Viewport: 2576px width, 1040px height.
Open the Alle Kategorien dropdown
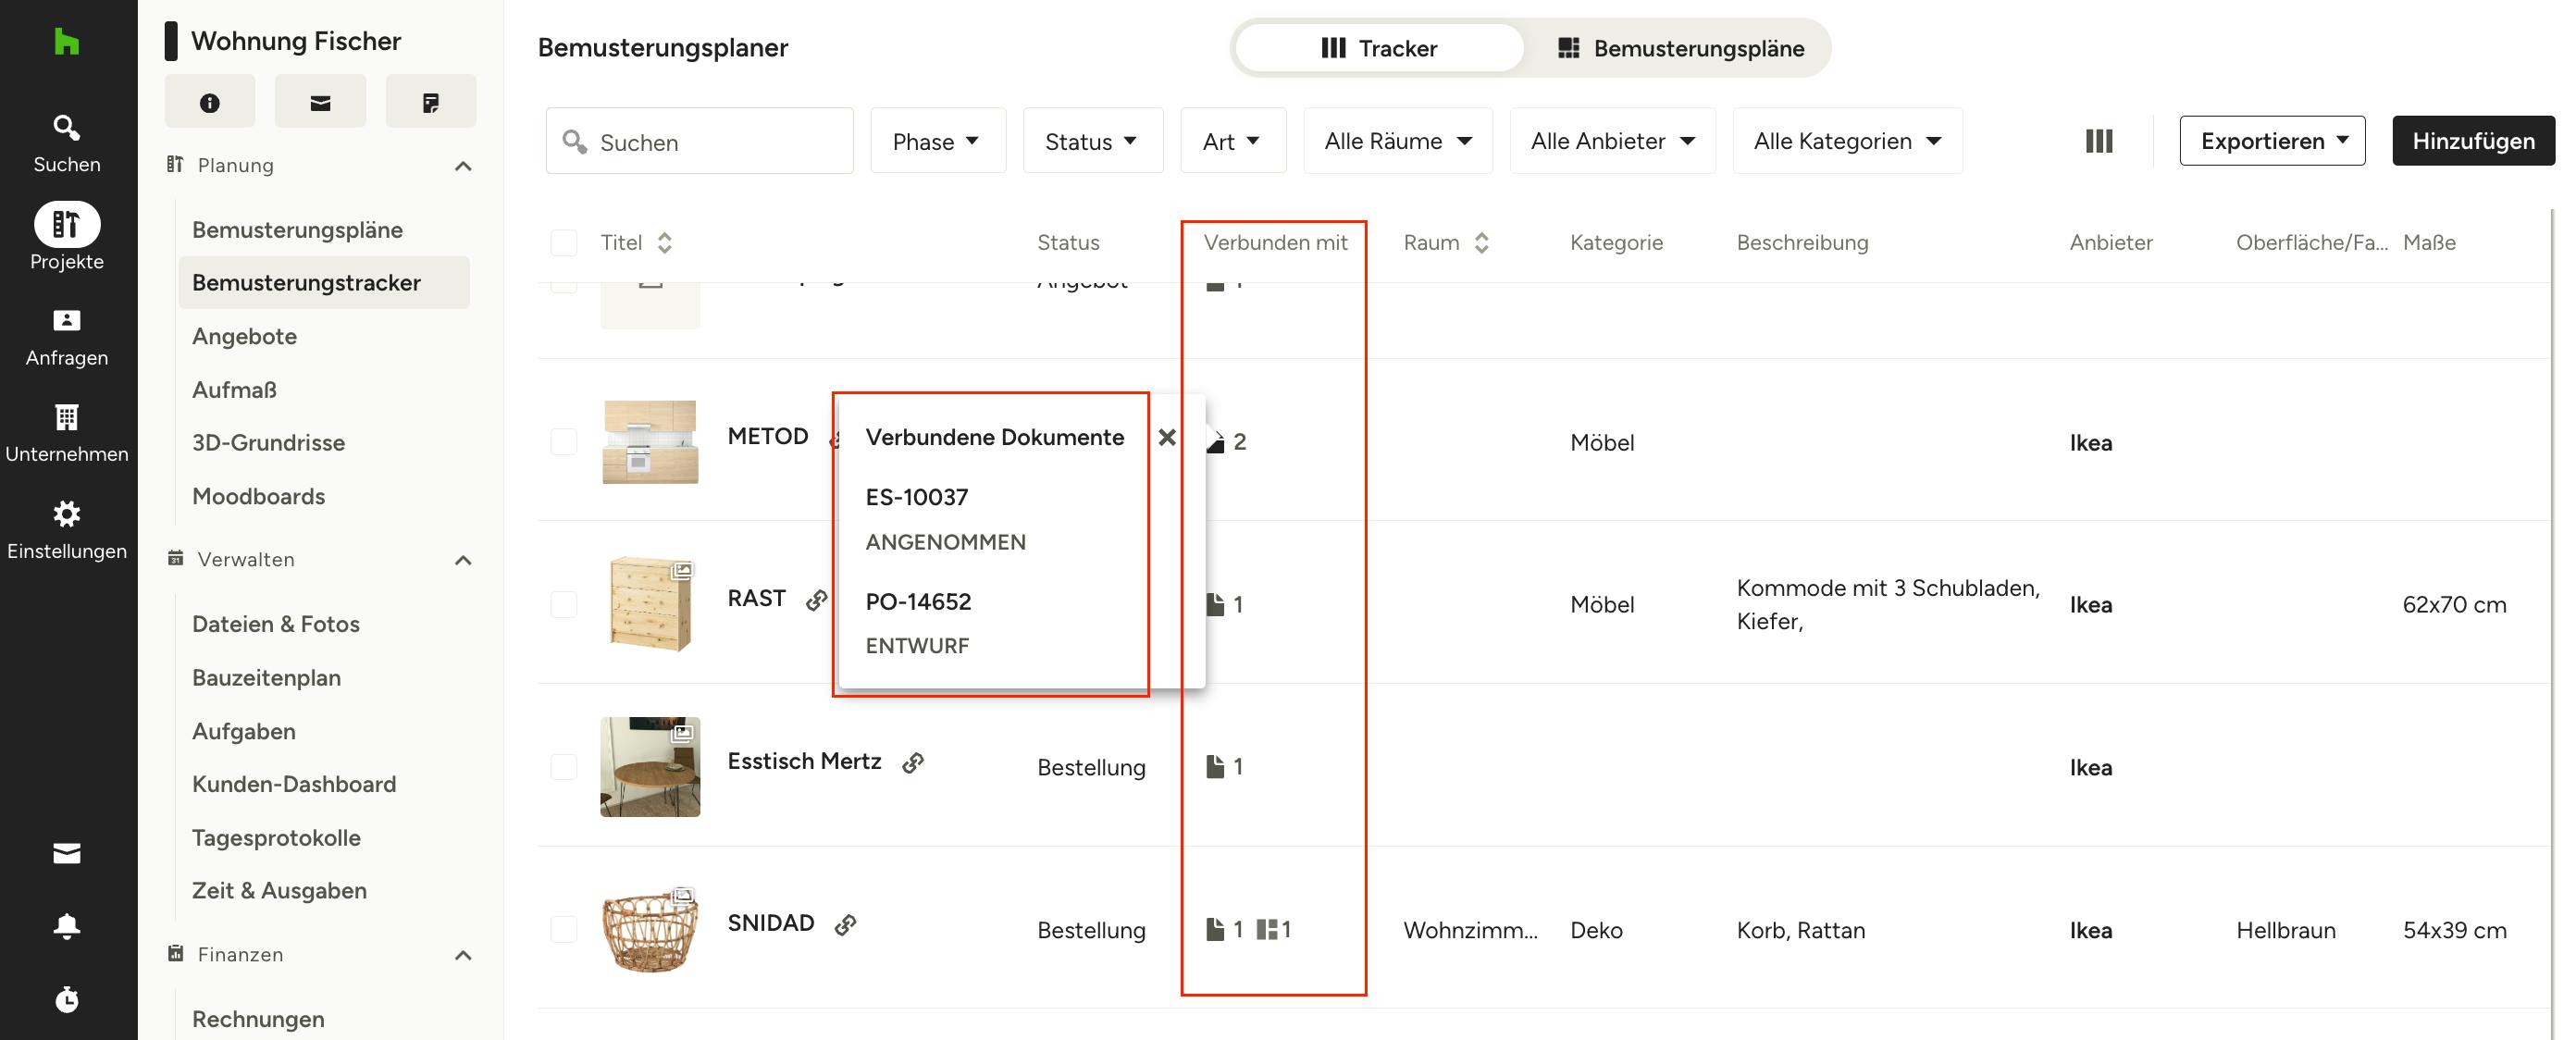tap(1848, 141)
